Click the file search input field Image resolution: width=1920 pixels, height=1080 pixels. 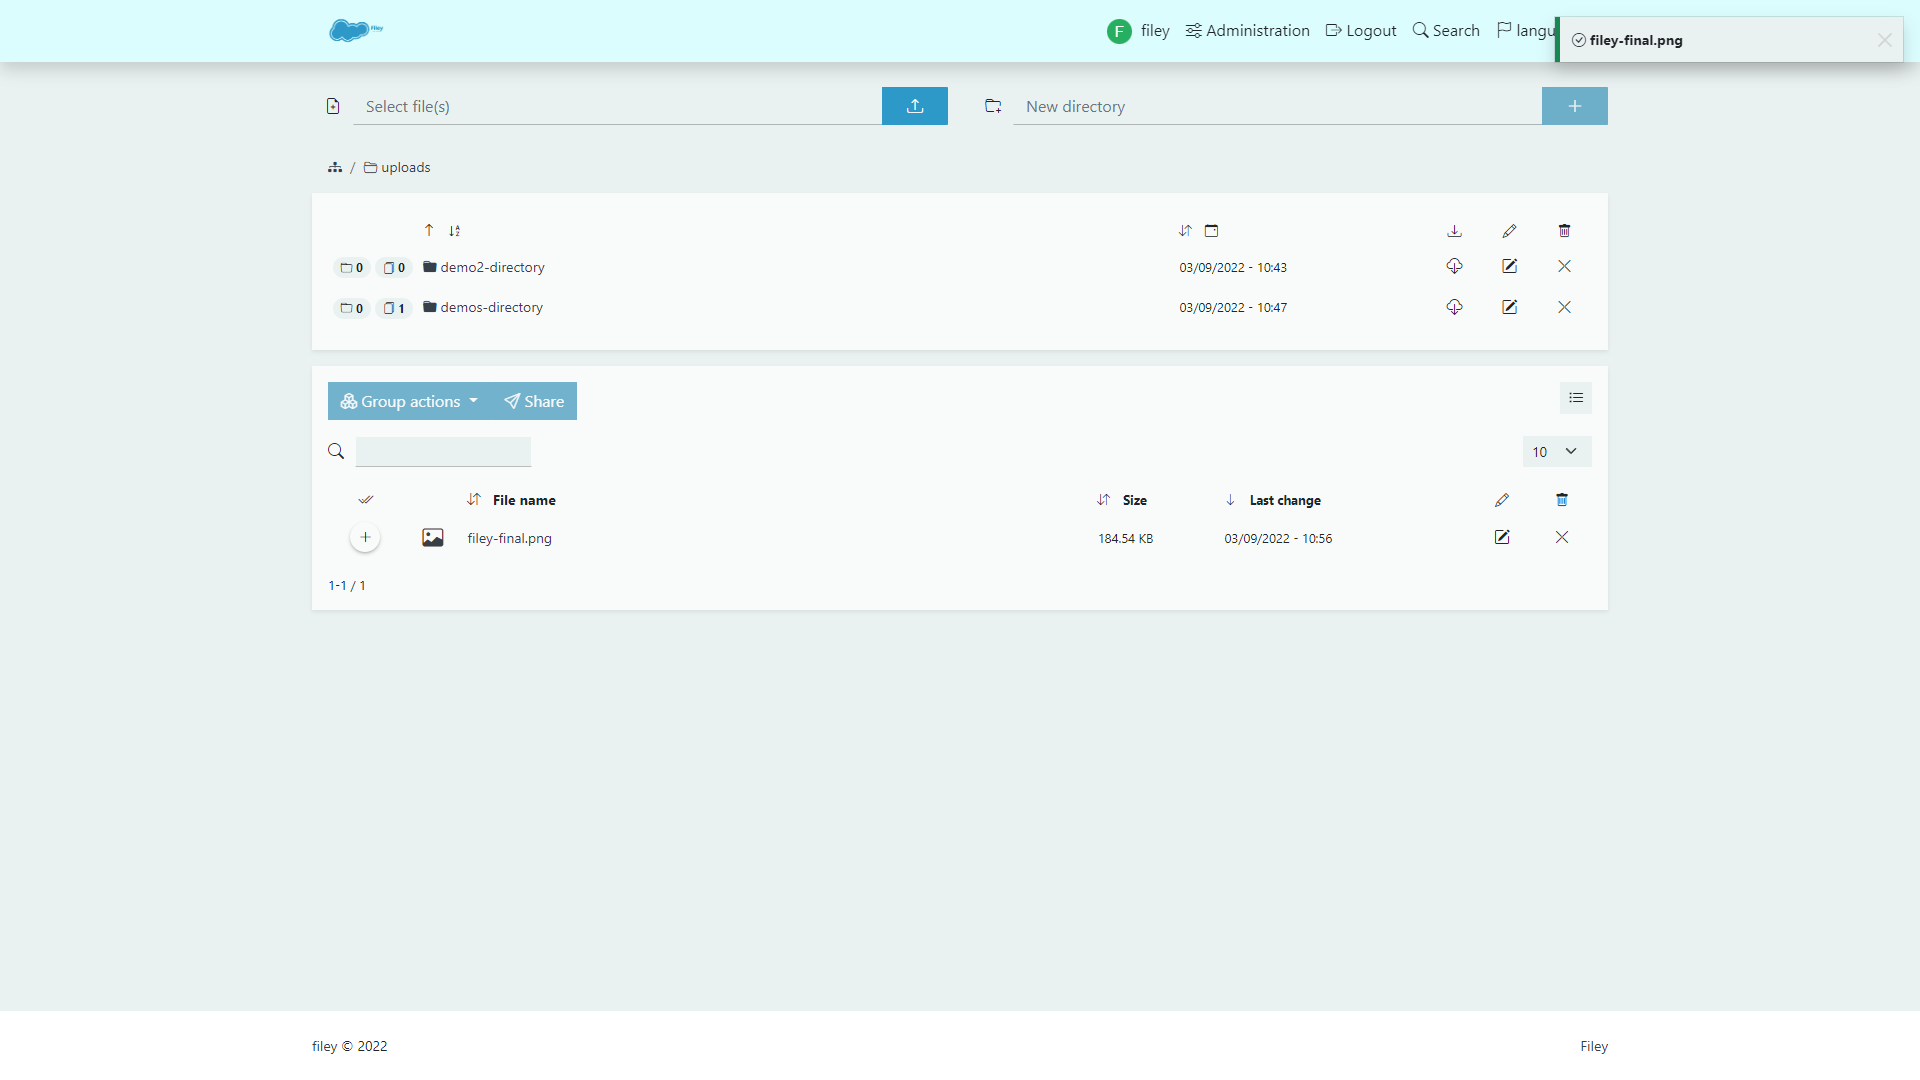[x=443, y=452]
